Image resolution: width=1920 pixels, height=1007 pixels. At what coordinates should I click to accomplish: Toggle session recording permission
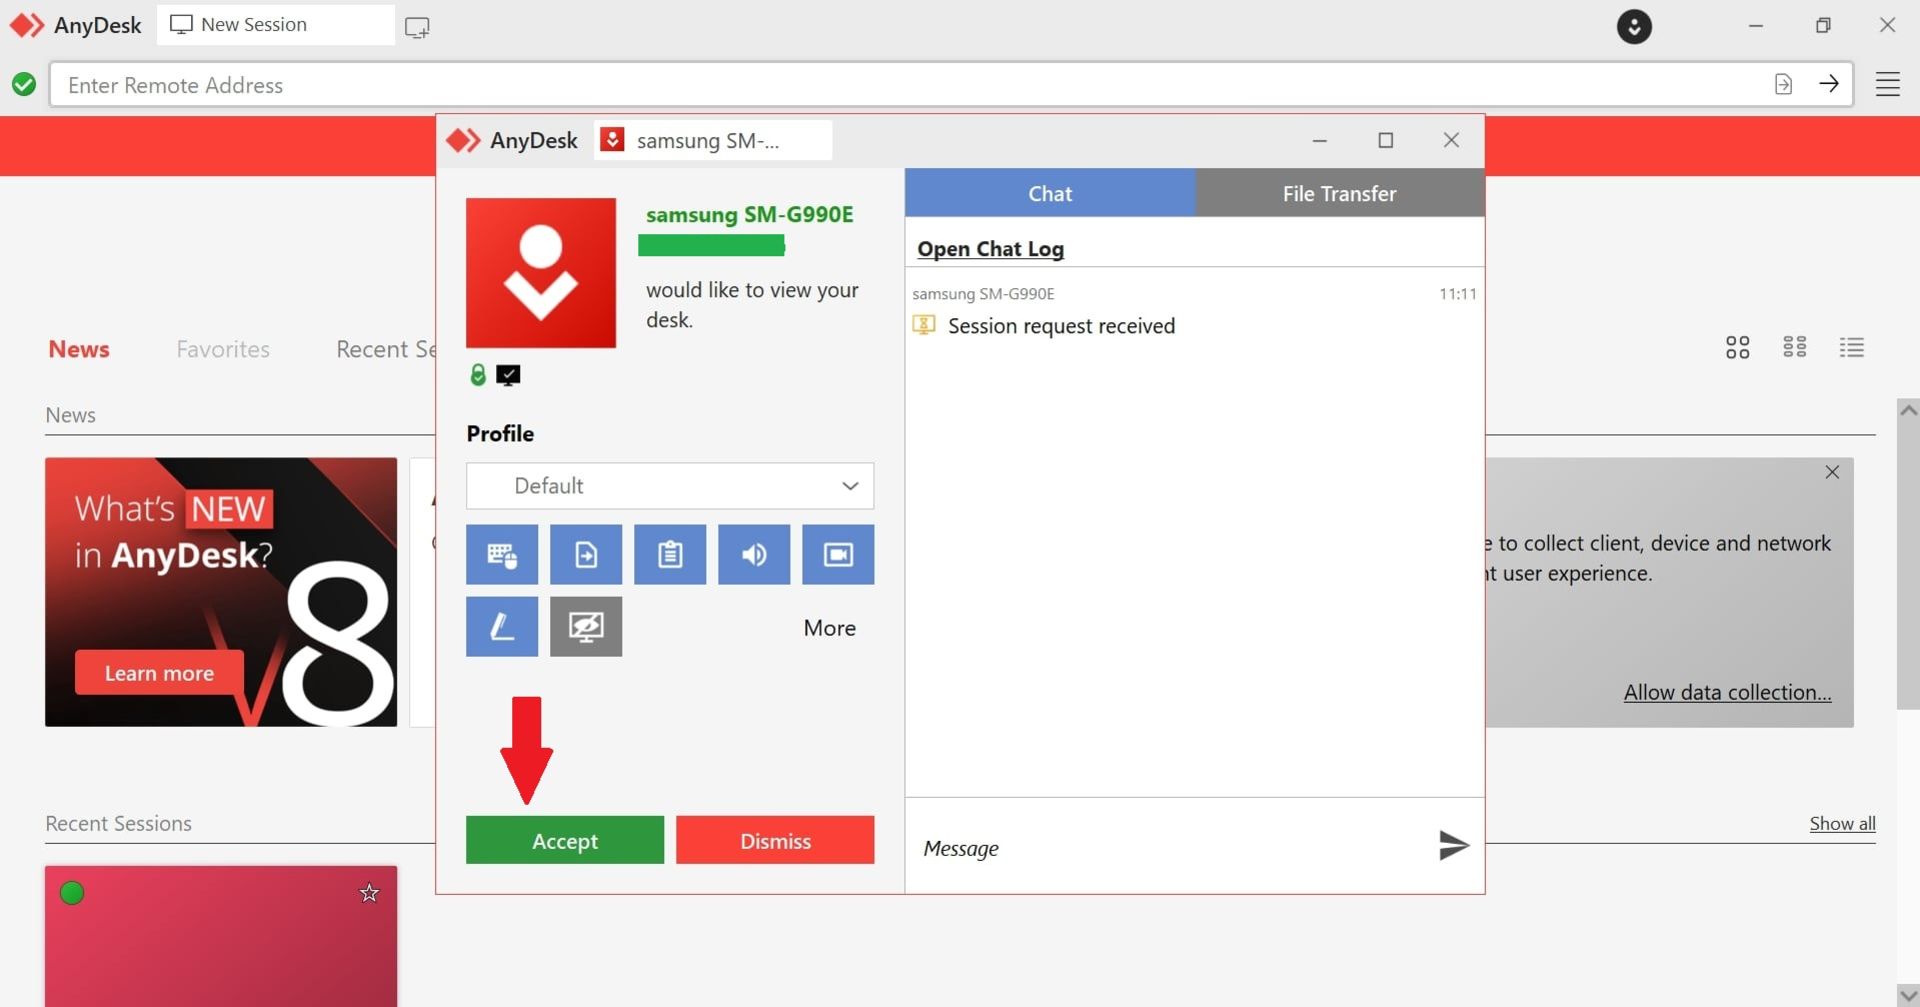[838, 554]
